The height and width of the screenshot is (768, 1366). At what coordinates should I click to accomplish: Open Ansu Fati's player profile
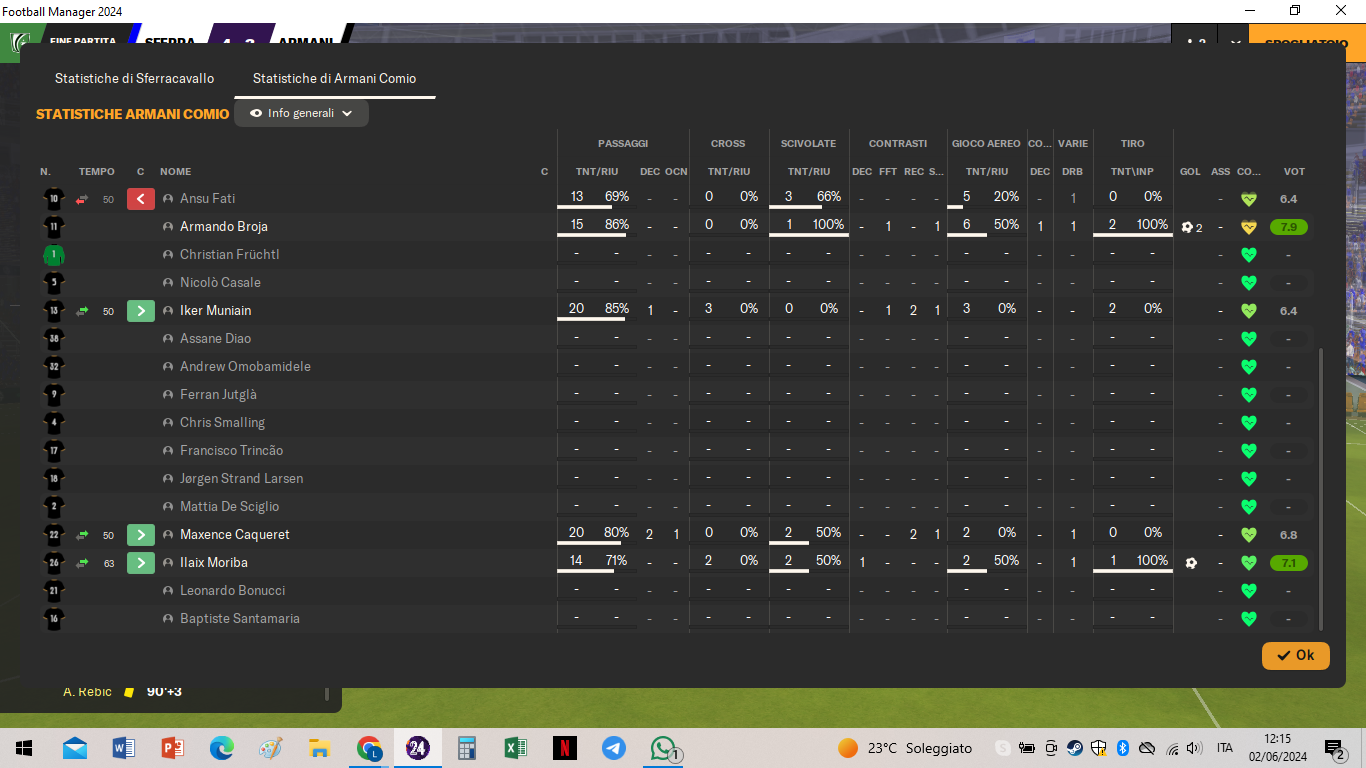[x=207, y=199]
